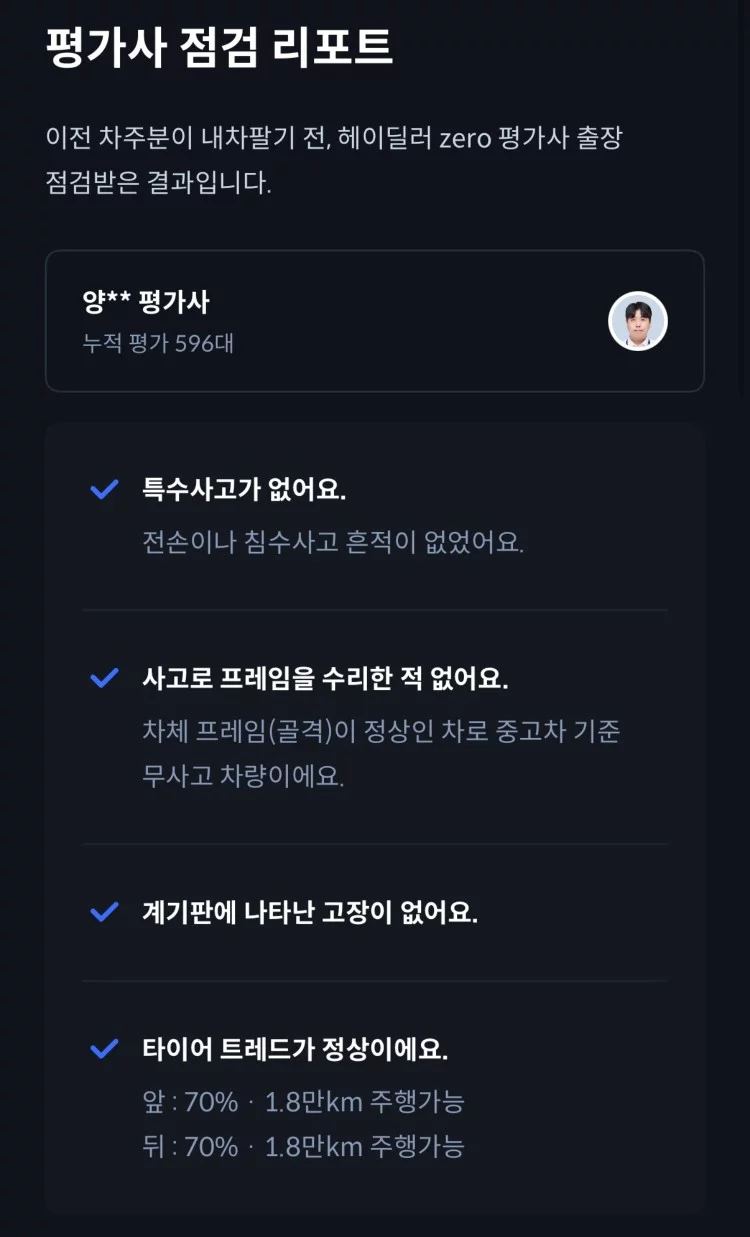Select the 사고로 프레임을 수리한 적 없어요 heading

(326, 679)
